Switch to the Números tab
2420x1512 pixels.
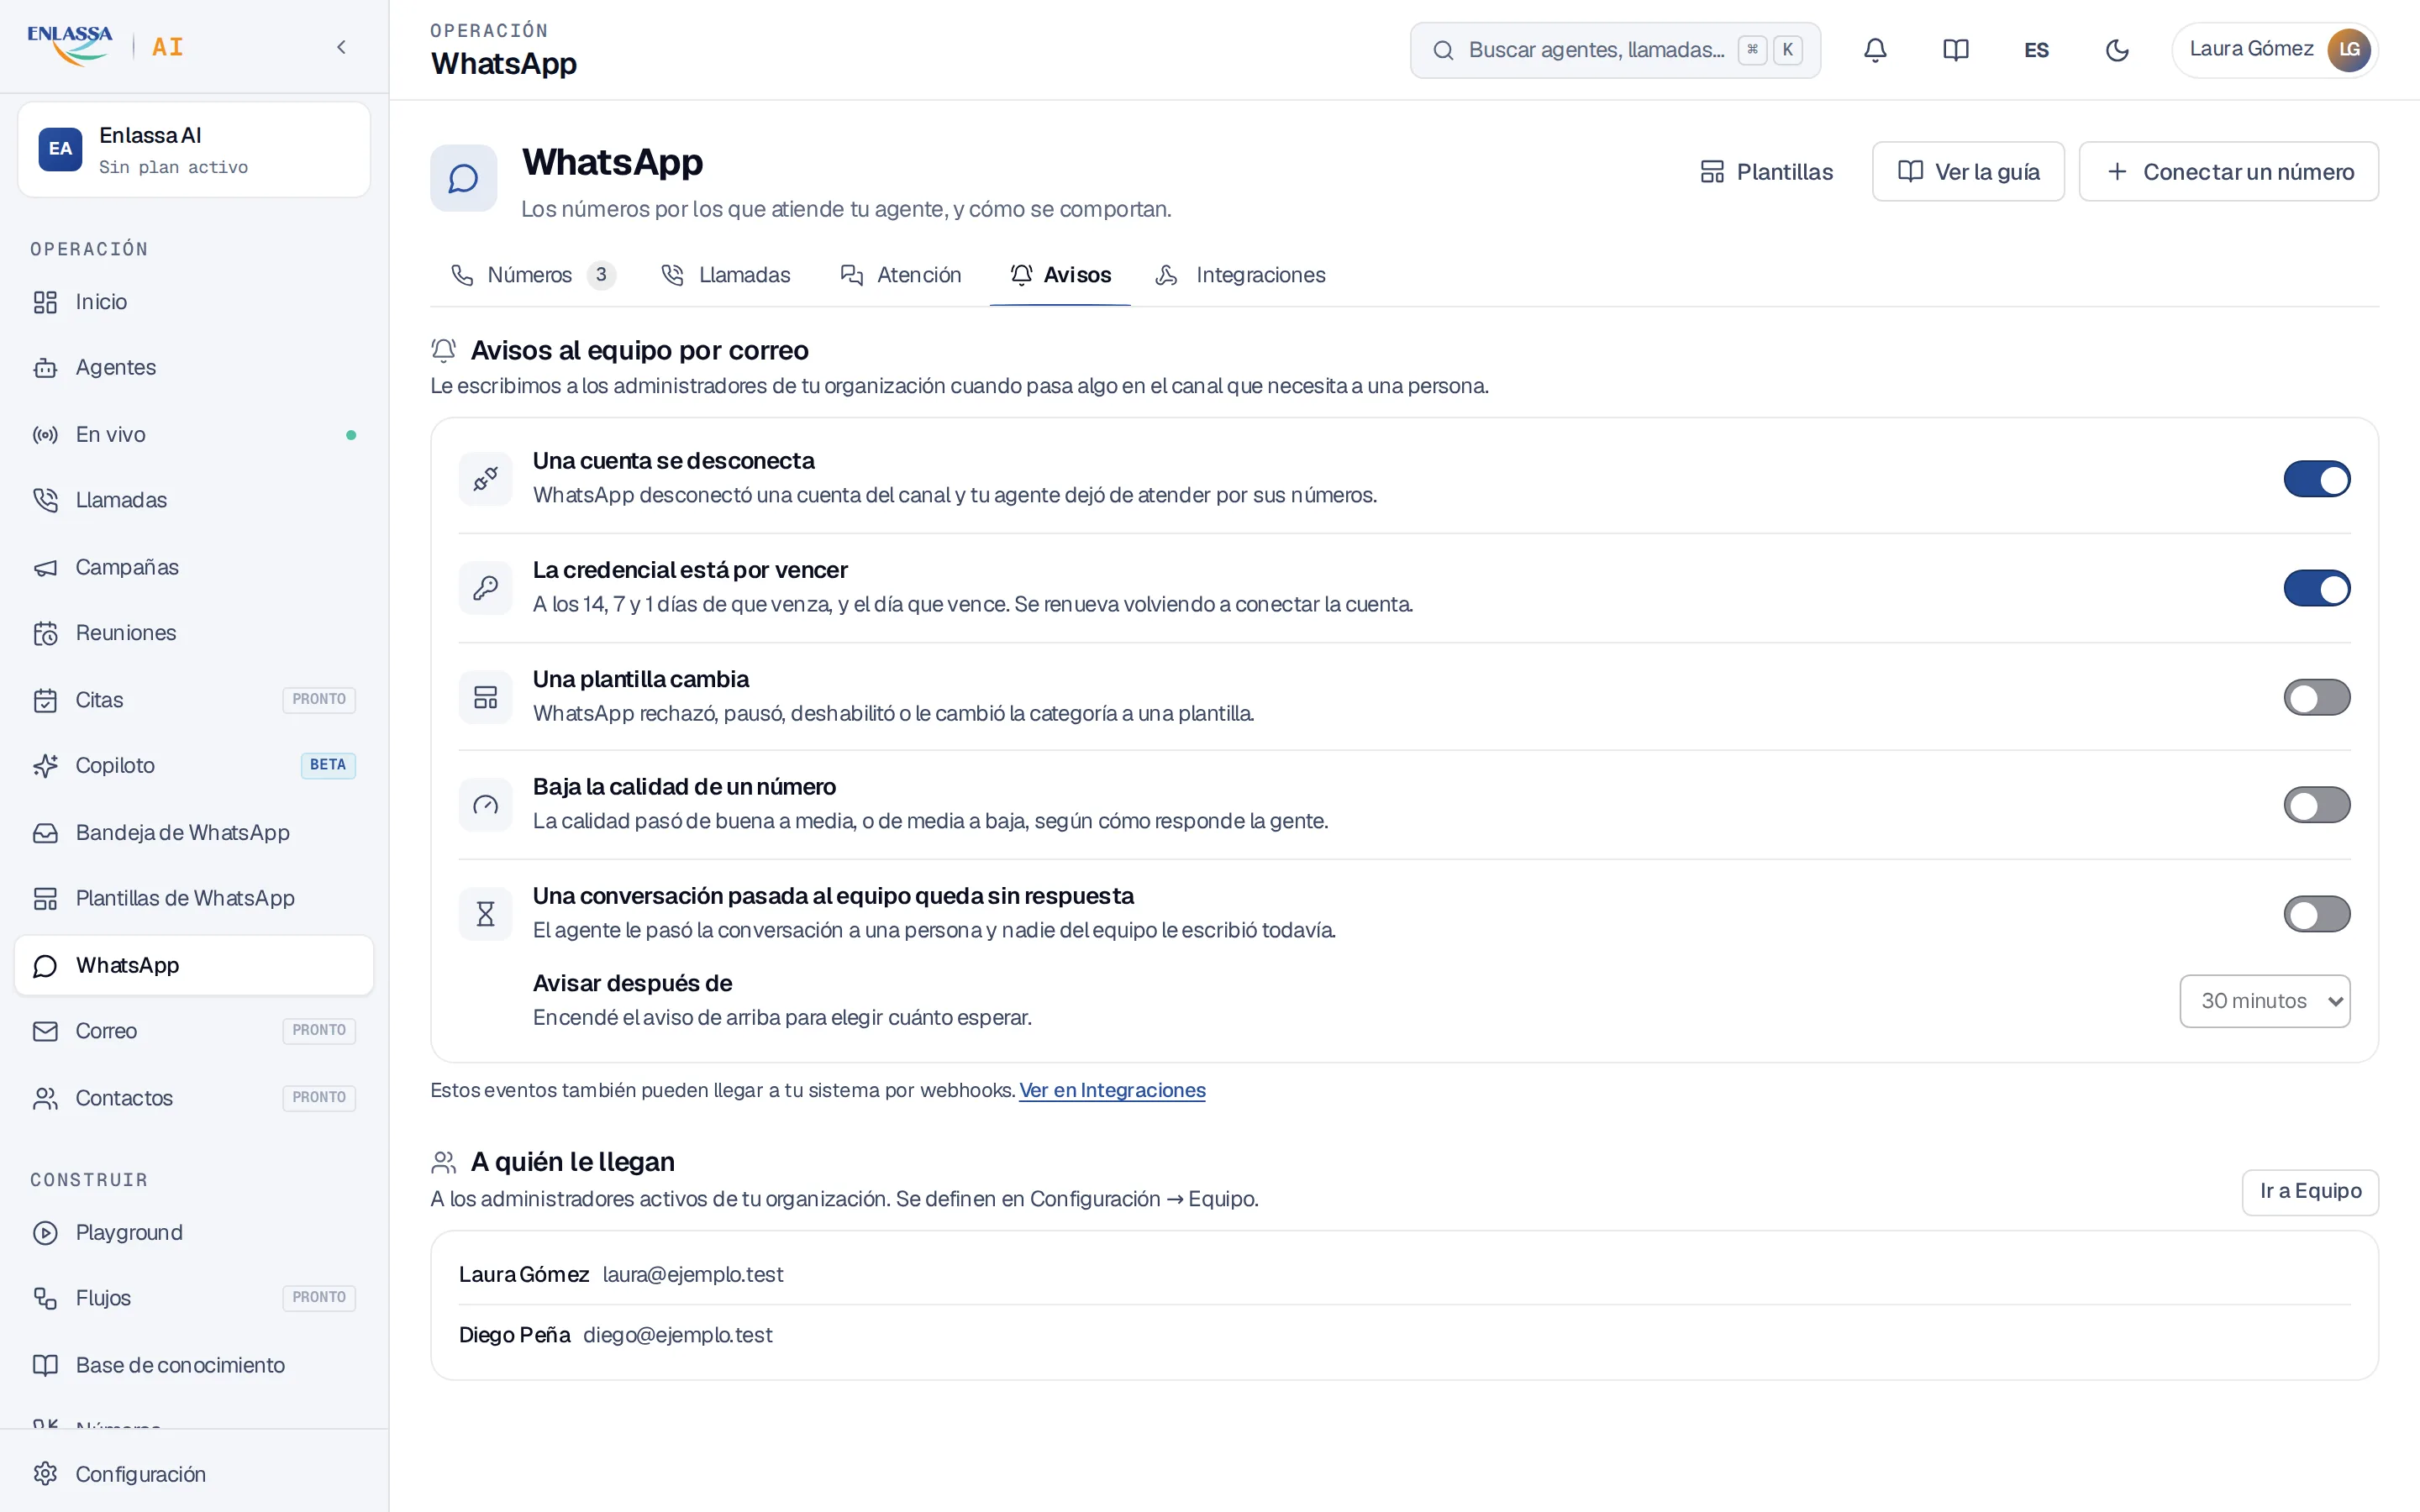pyautogui.click(x=533, y=275)
